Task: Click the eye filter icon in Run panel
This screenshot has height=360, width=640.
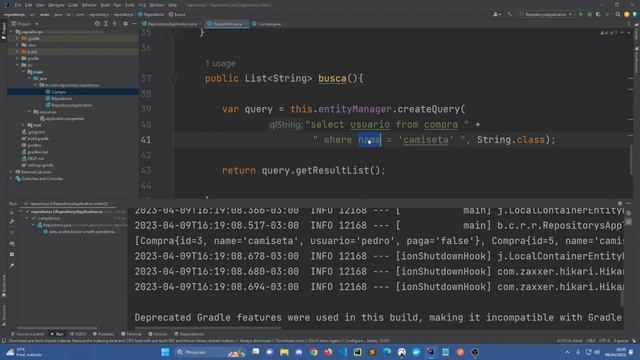Action: (x=12, y=244)
